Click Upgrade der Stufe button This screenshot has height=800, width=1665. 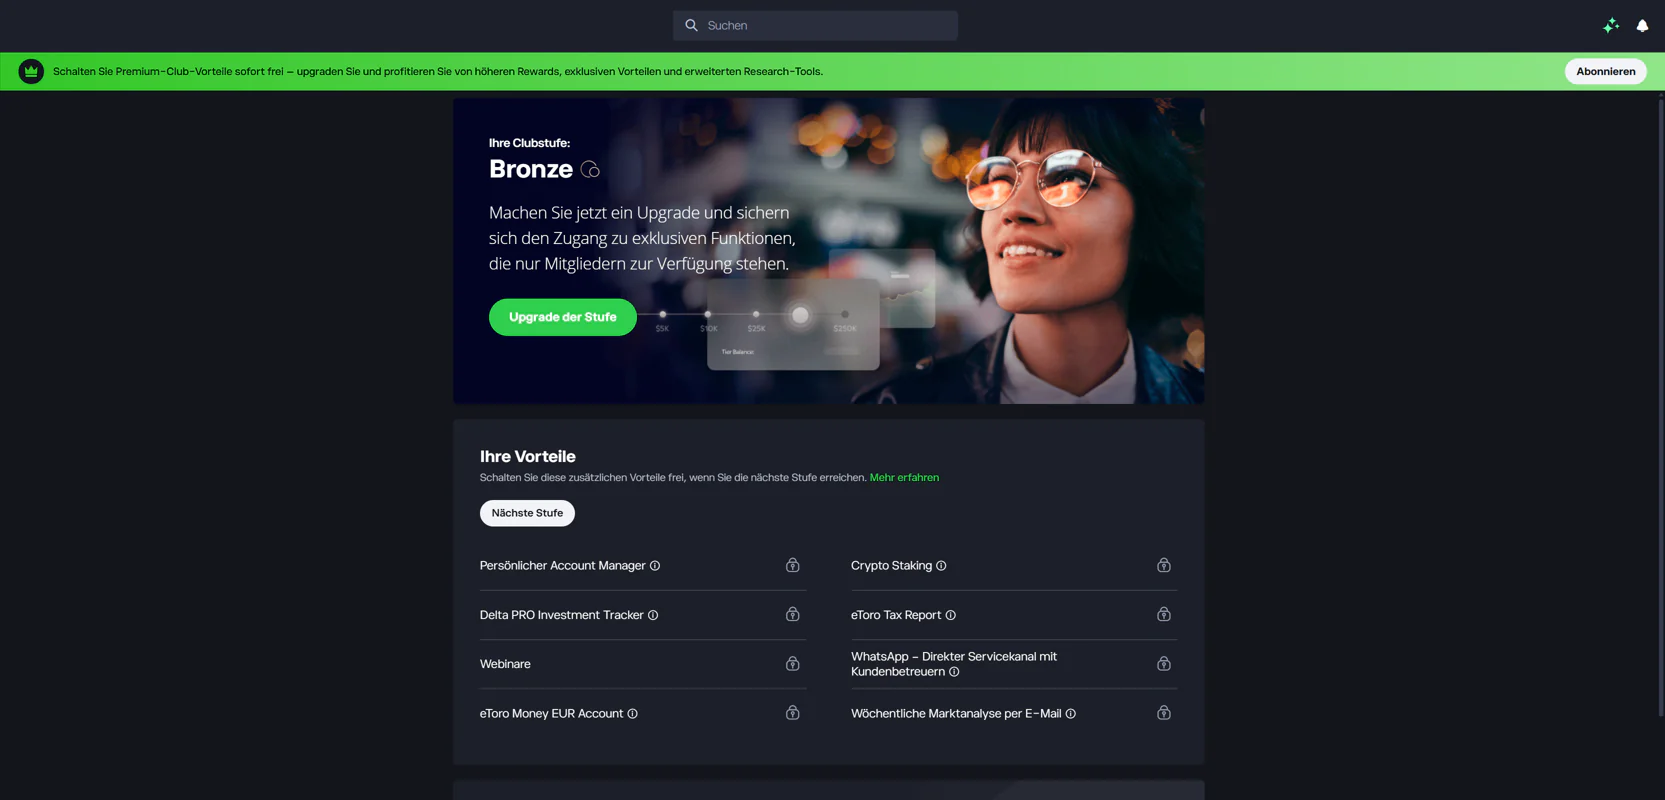(x=562, y=317)
